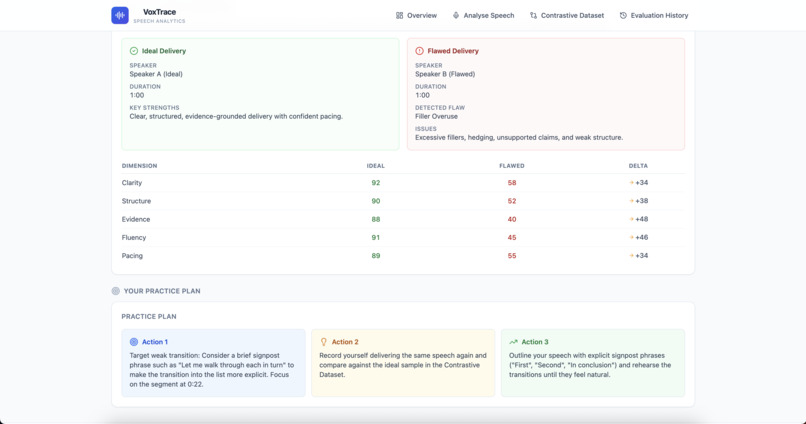Click the Clarity row label

tap(132, 182)
